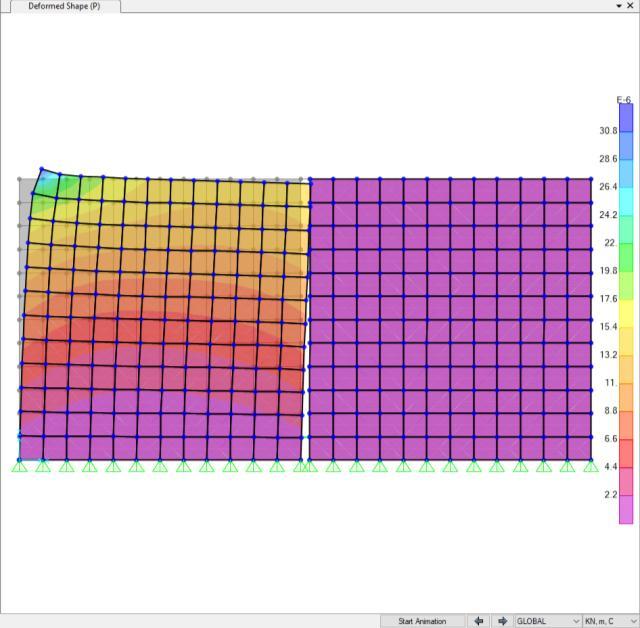This screenshot has height=628, width=640.
Task: Open the GLOBAL coordinate system dropdown
Action: pyautogui.click(x=548, y=621)
